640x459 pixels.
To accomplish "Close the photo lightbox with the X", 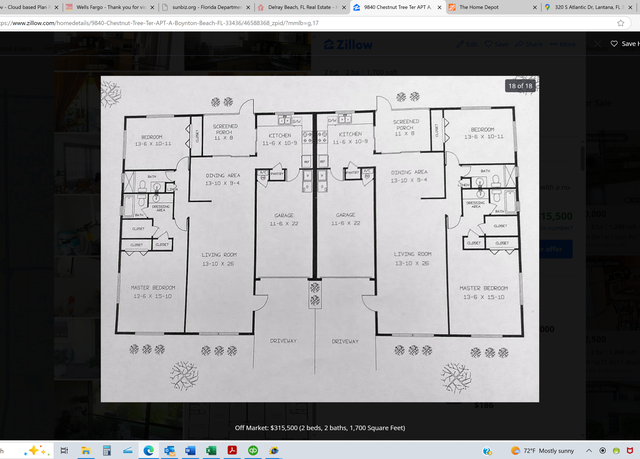I will click(597, 44).
